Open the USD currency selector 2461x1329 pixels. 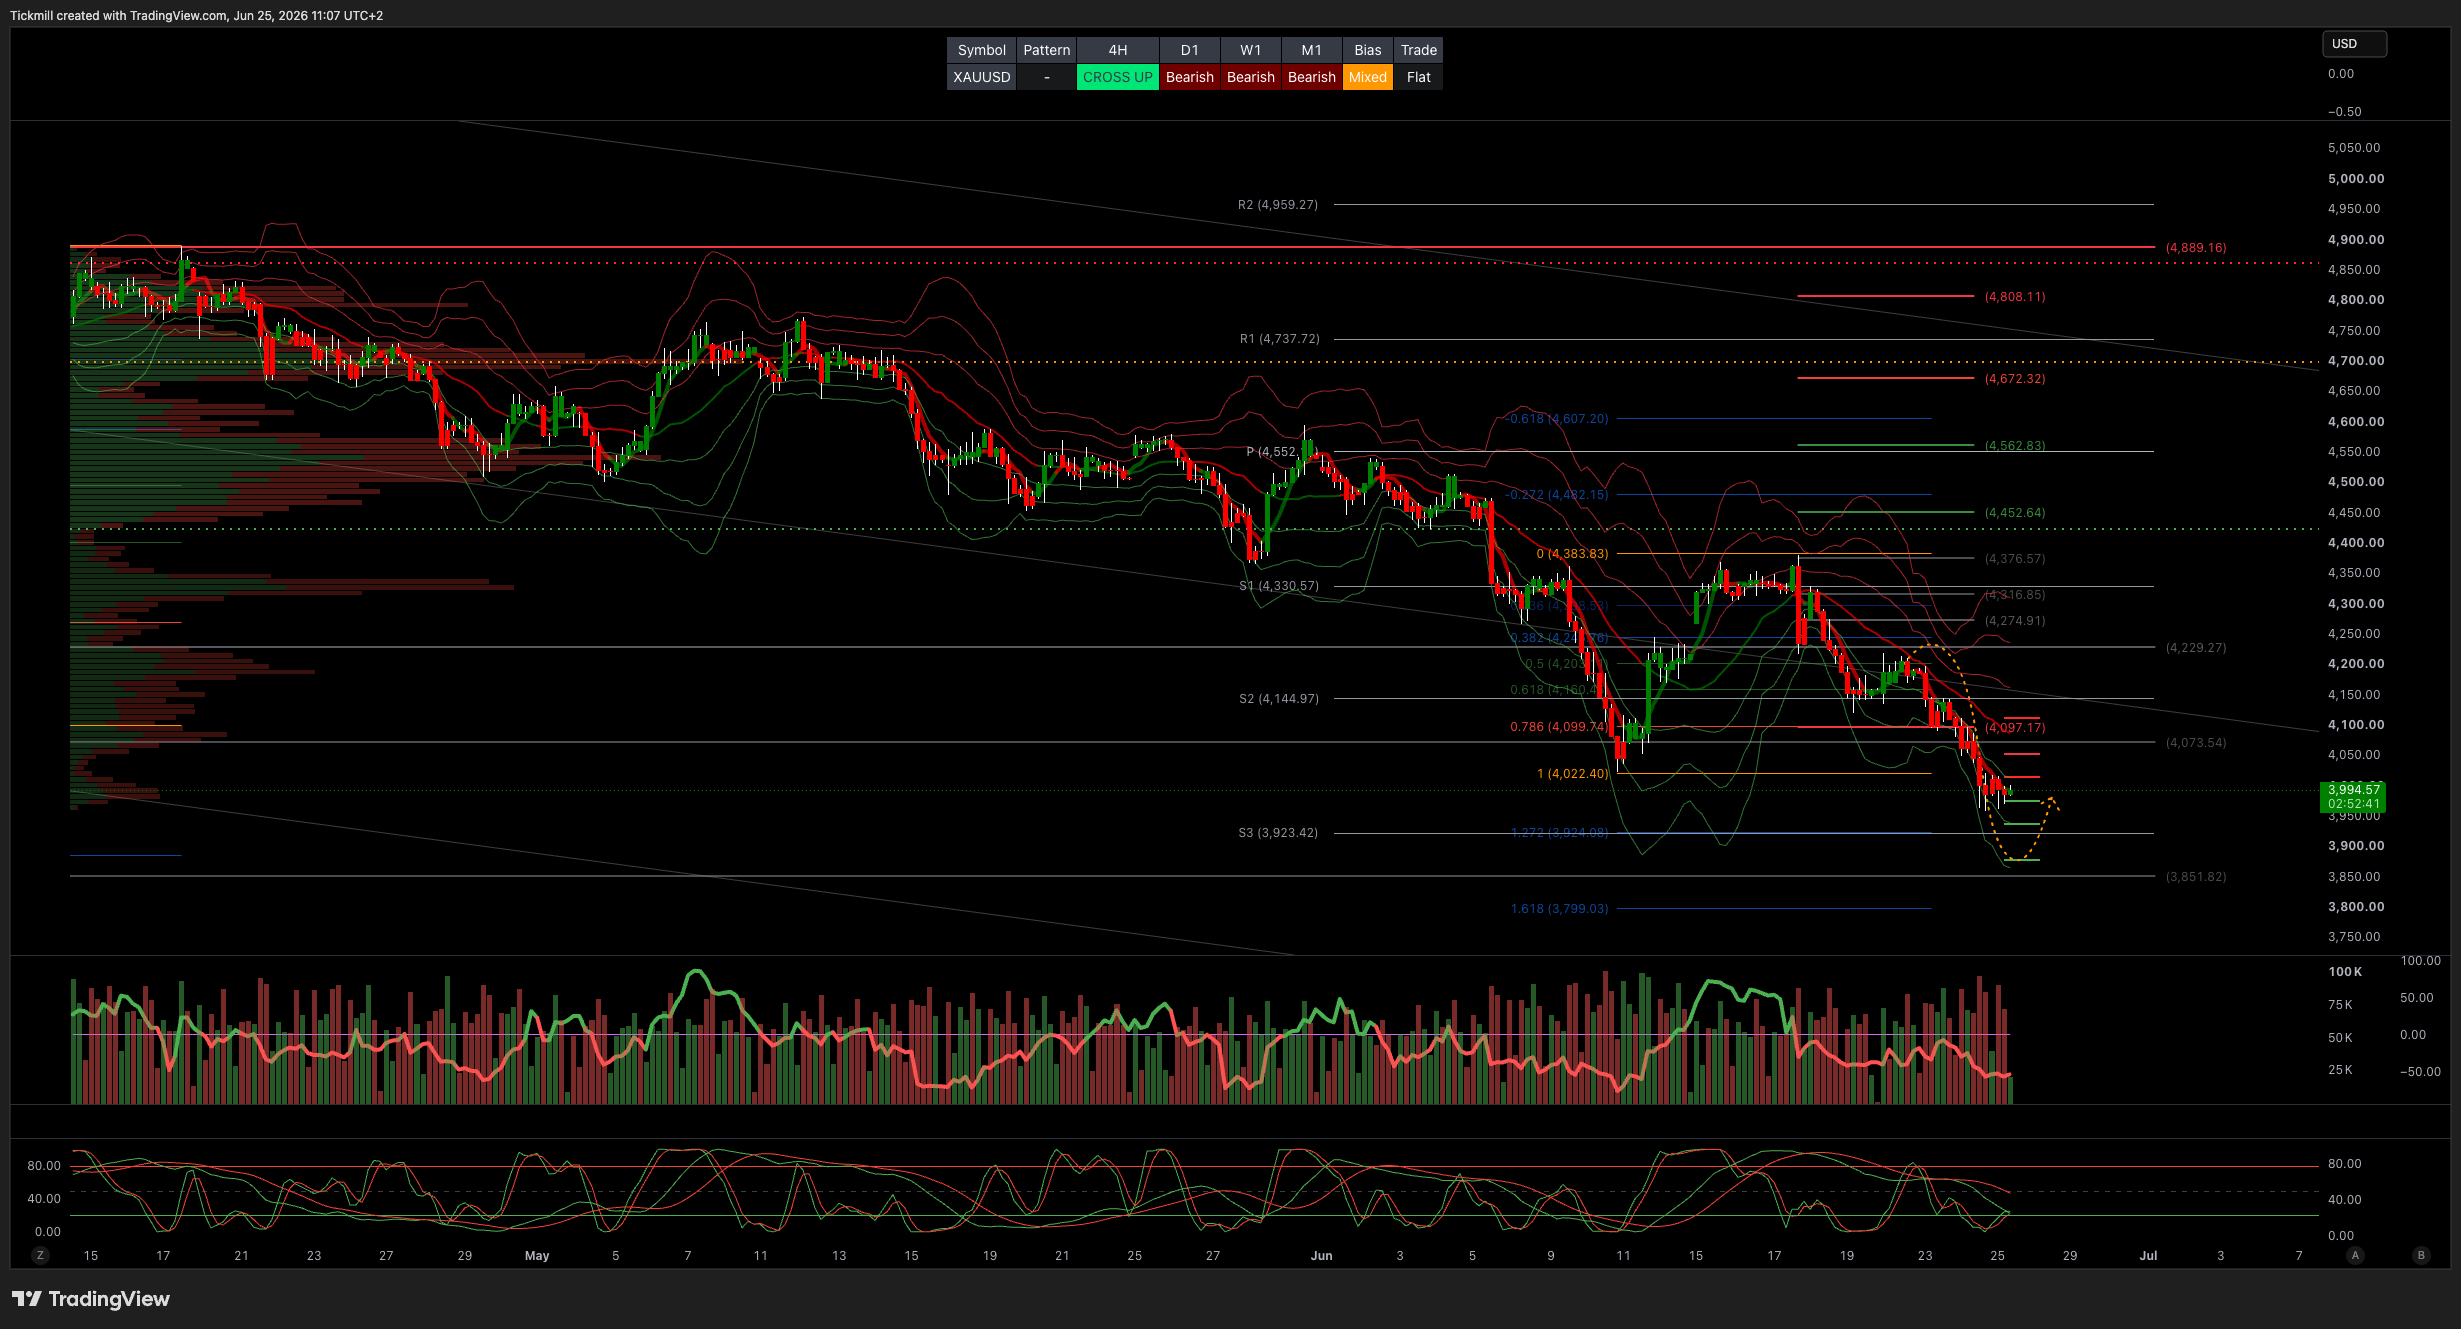pyautogui.click(x=2354, y=44)
